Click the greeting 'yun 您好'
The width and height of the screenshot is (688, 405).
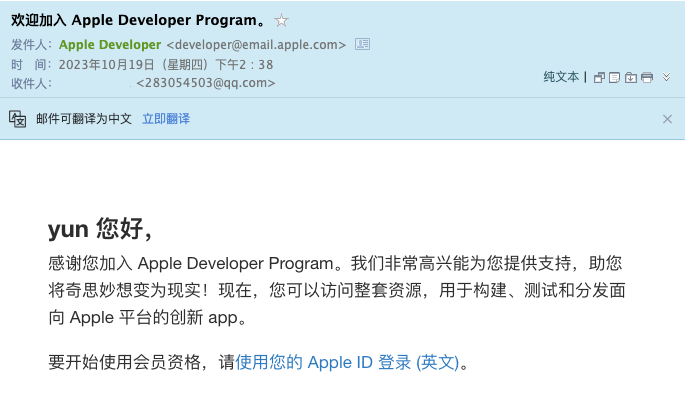click(x=100, y=229)
